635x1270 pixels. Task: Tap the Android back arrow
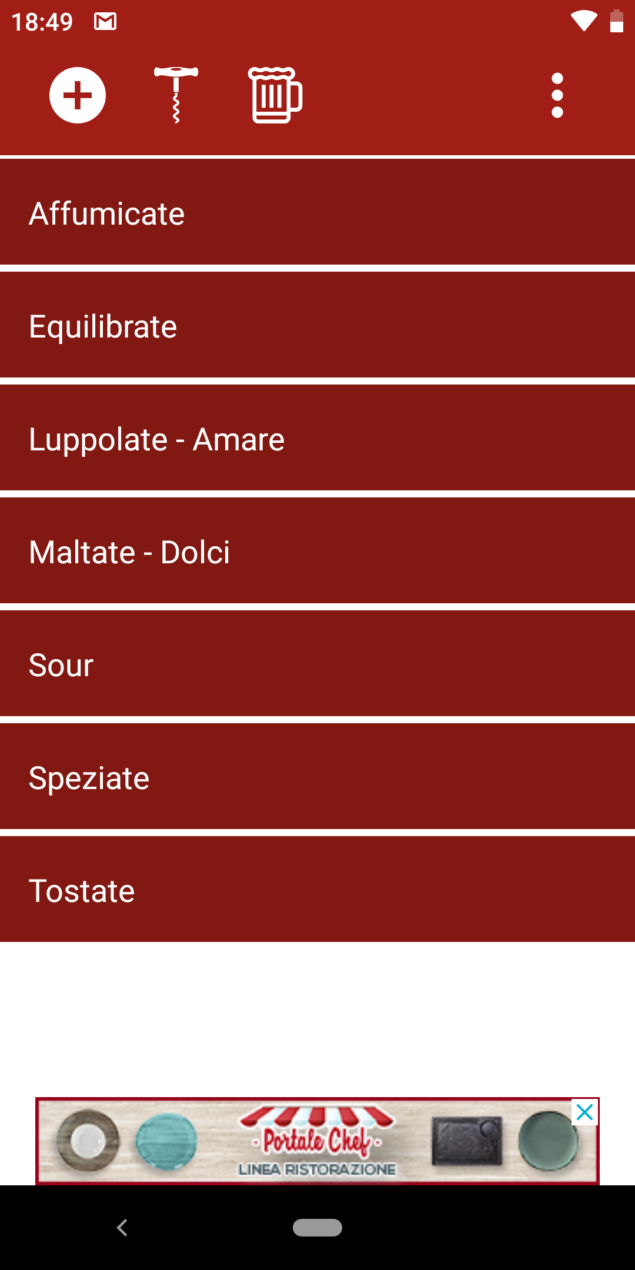122,1227
